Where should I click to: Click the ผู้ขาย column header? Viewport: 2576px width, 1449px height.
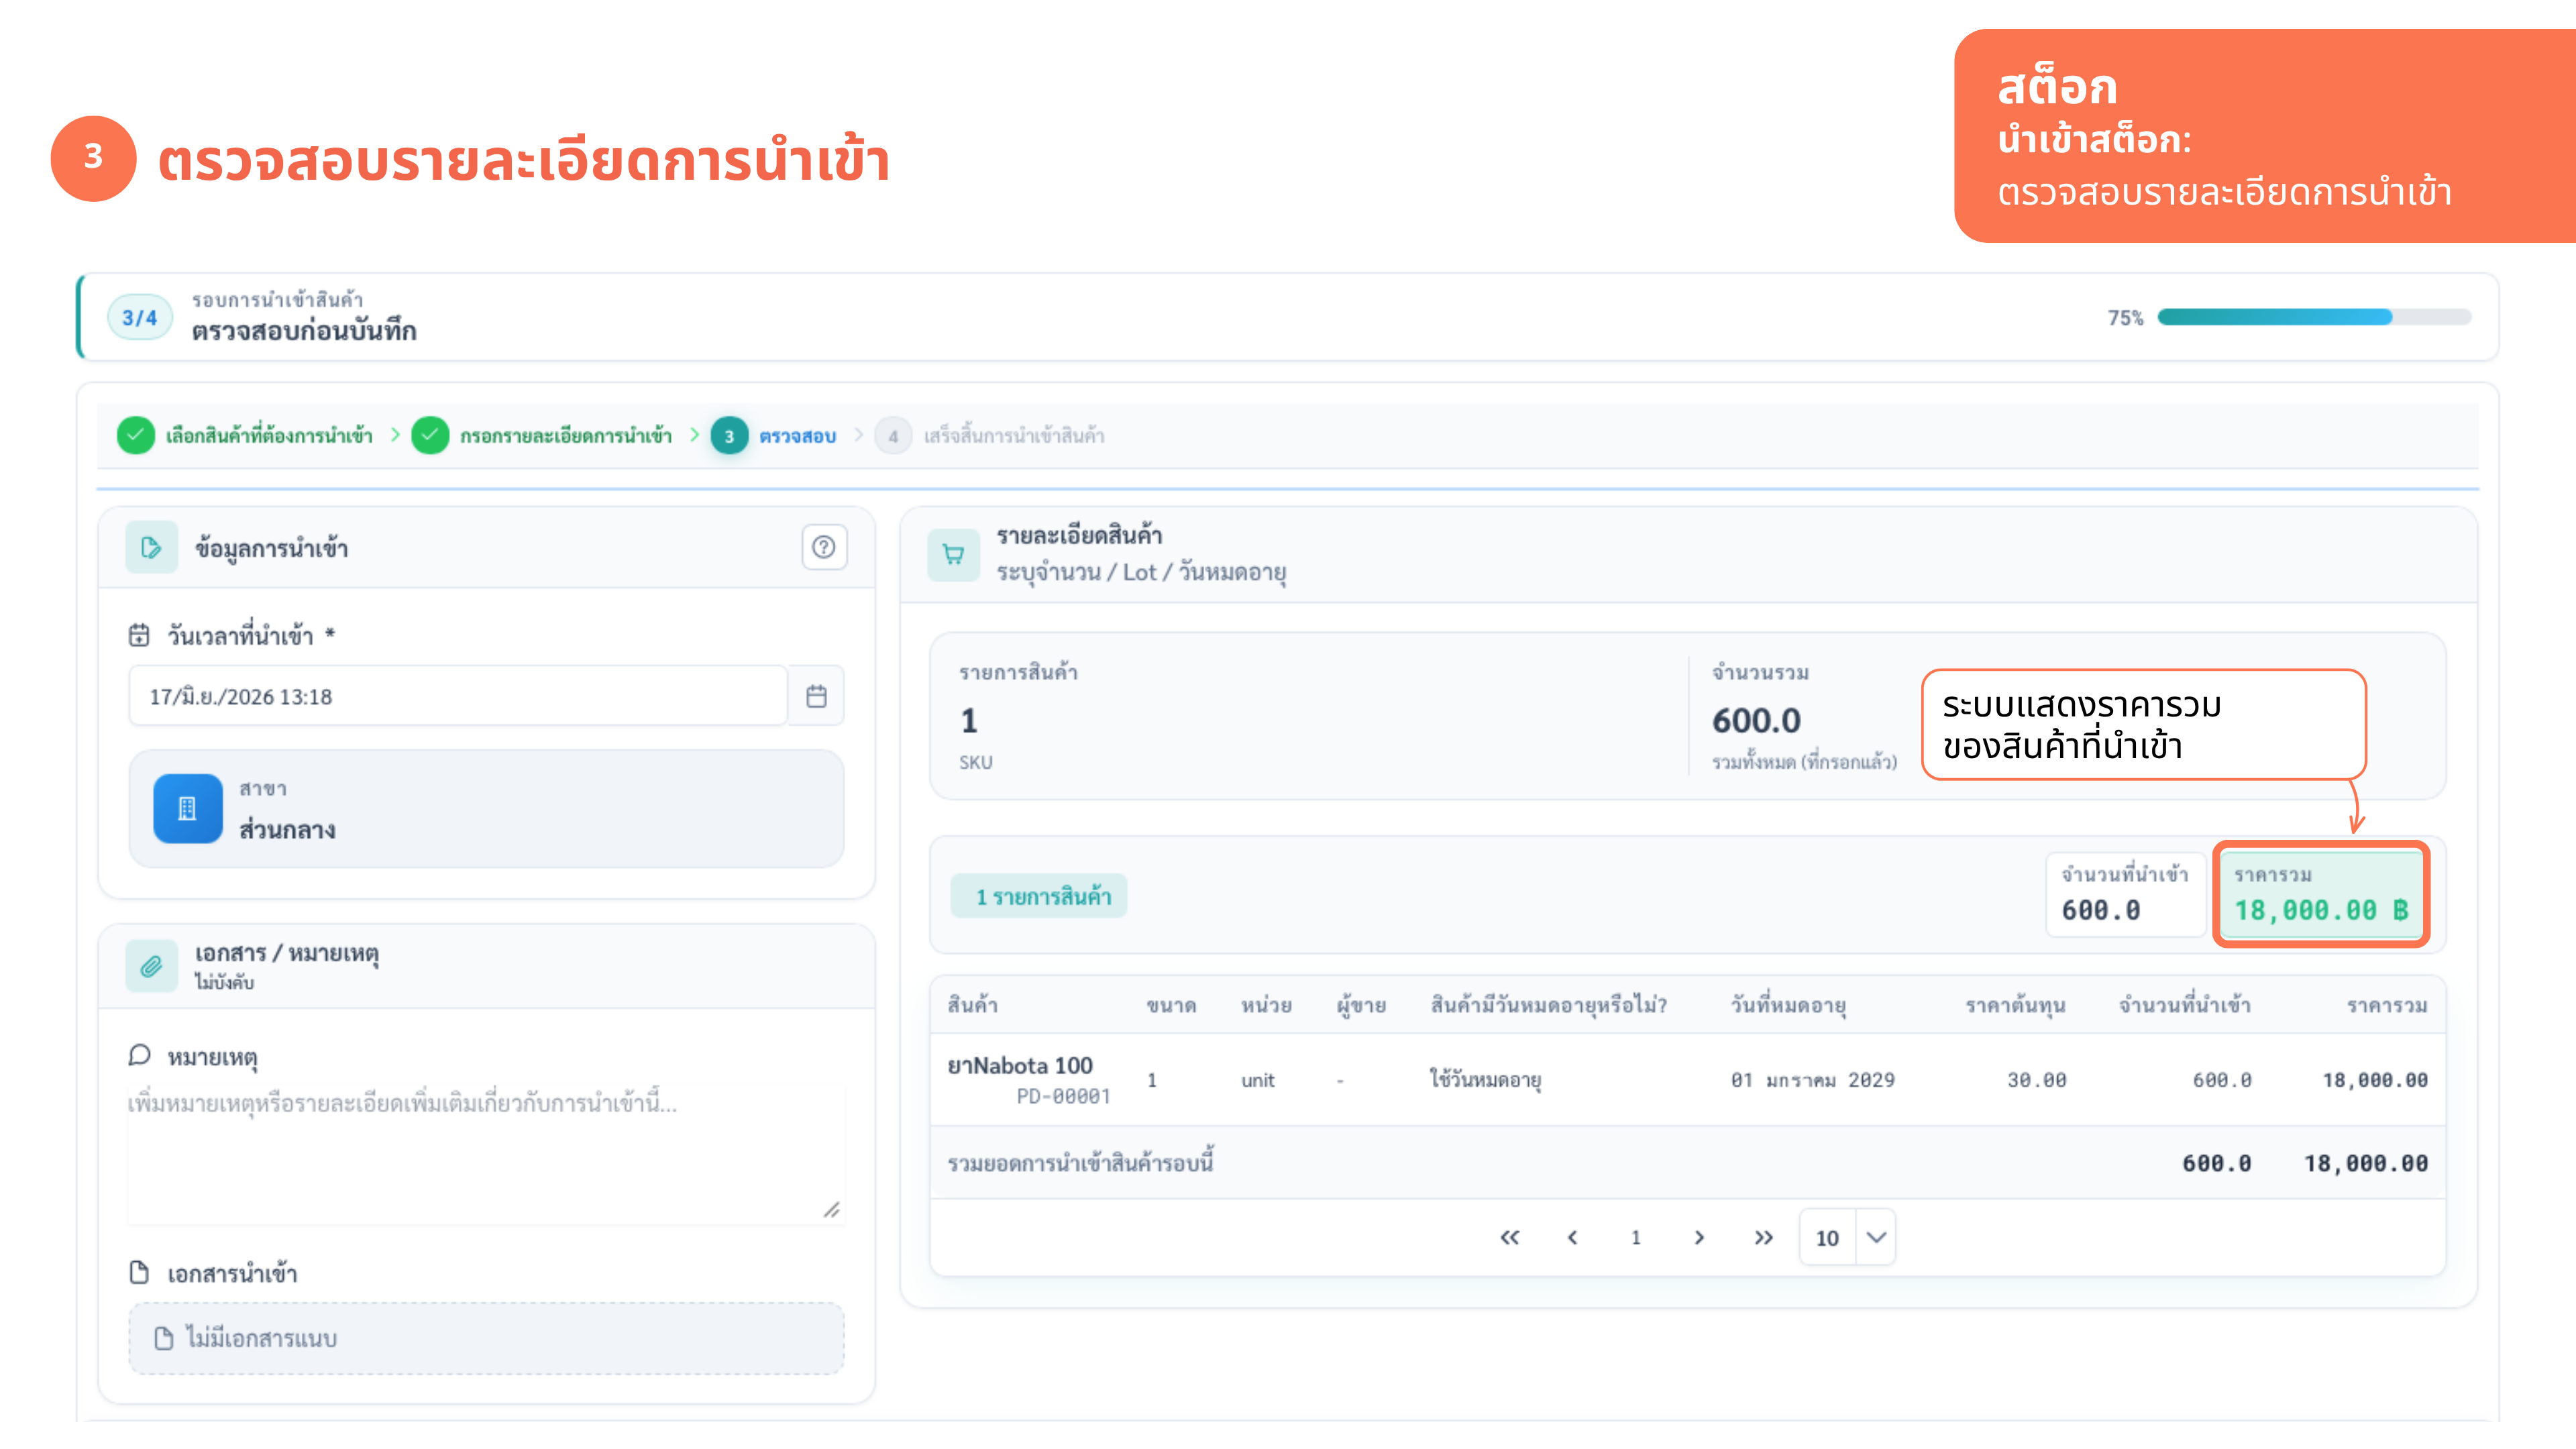click(1361, 1005)
